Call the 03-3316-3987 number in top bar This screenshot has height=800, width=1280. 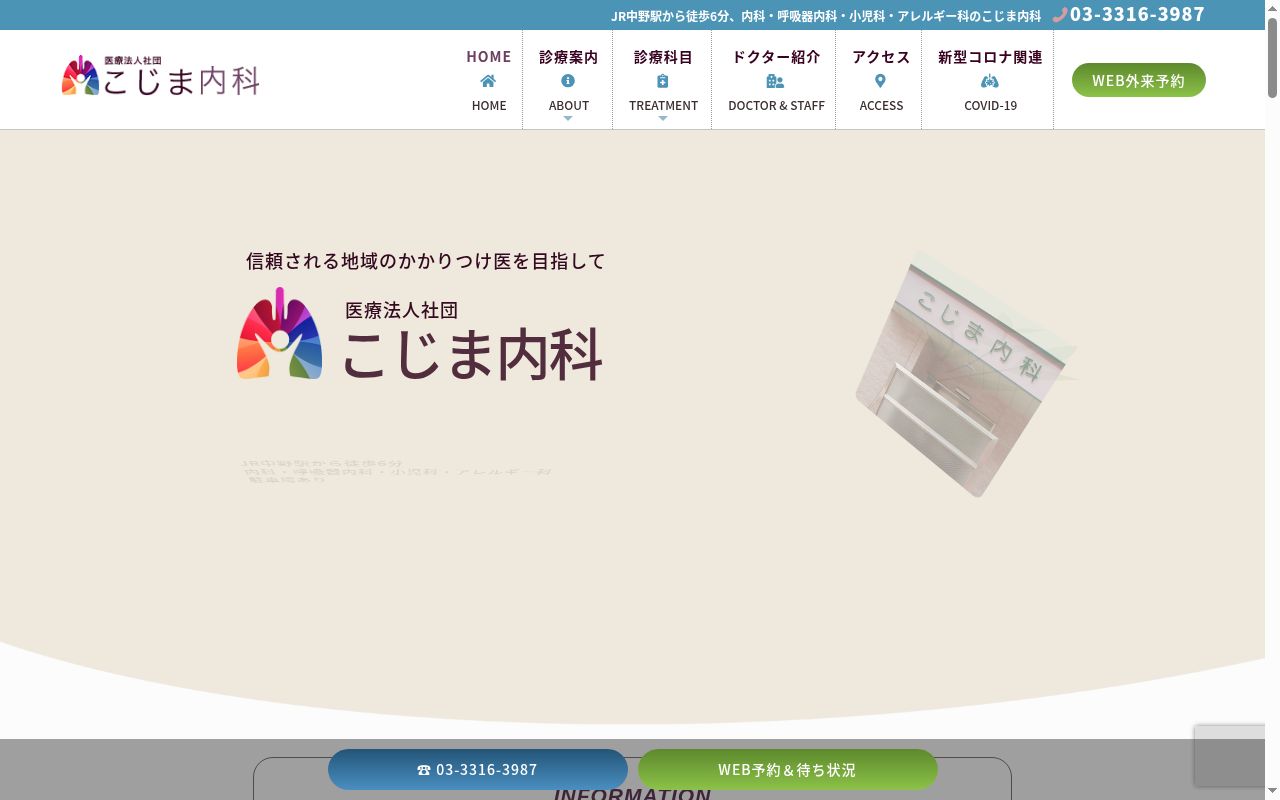[1137, 14]
